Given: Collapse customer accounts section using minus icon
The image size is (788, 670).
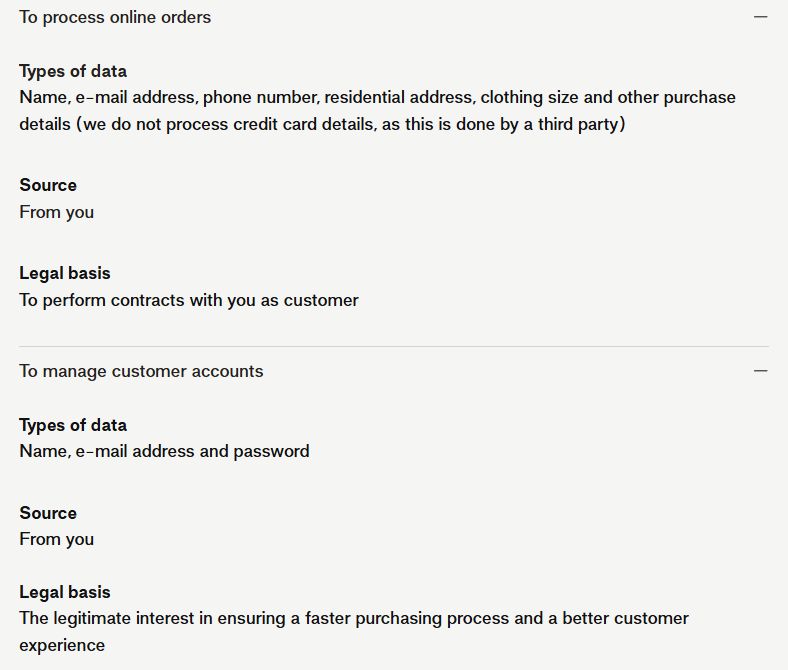Looking at the screenshot, I should 761,371.
